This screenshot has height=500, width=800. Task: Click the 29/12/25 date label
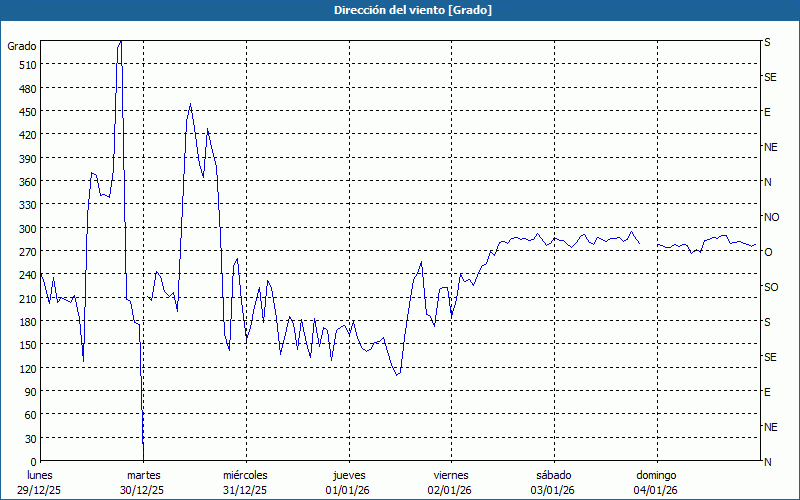40,490
